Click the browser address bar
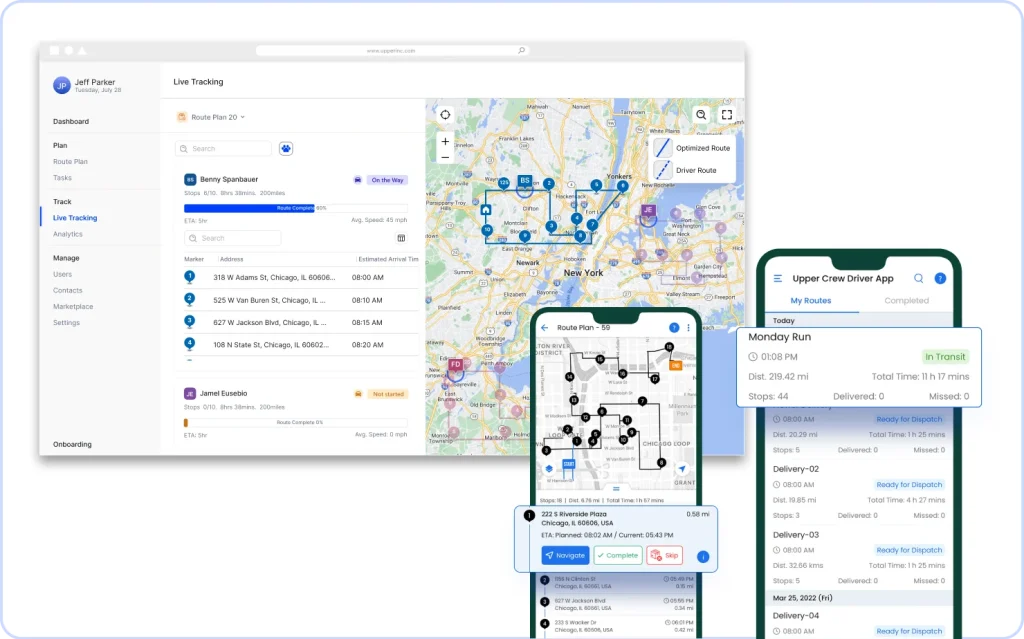Image resolution: width=1024 pixels, height=639 pixels. coord(392,50)
